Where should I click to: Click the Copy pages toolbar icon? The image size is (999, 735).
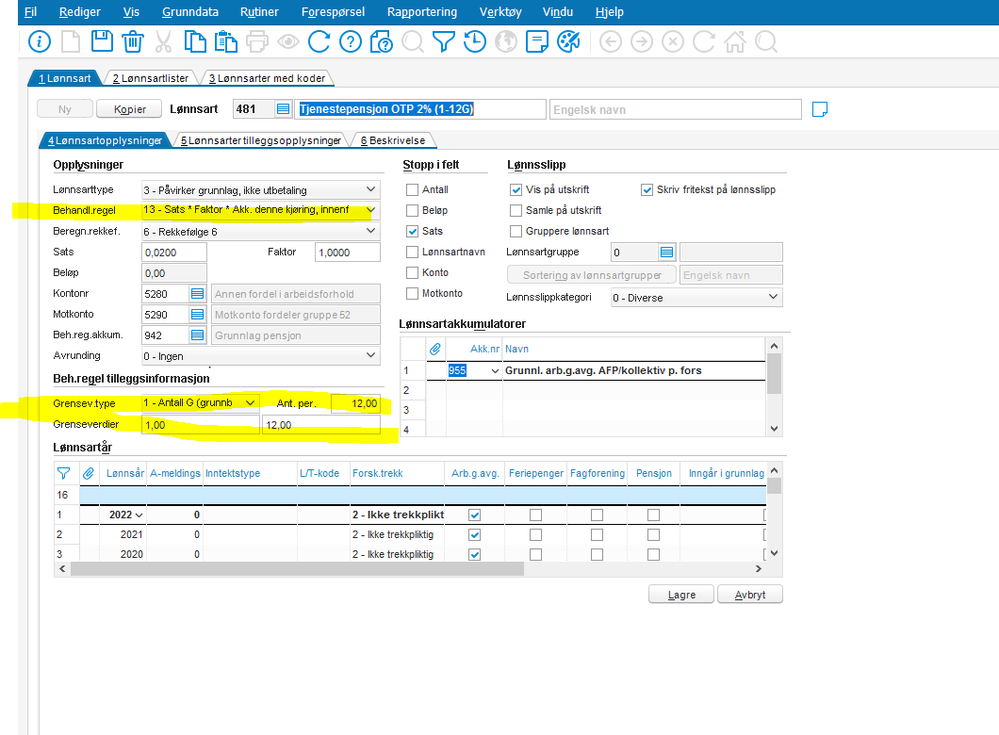(x=194, y=41)
